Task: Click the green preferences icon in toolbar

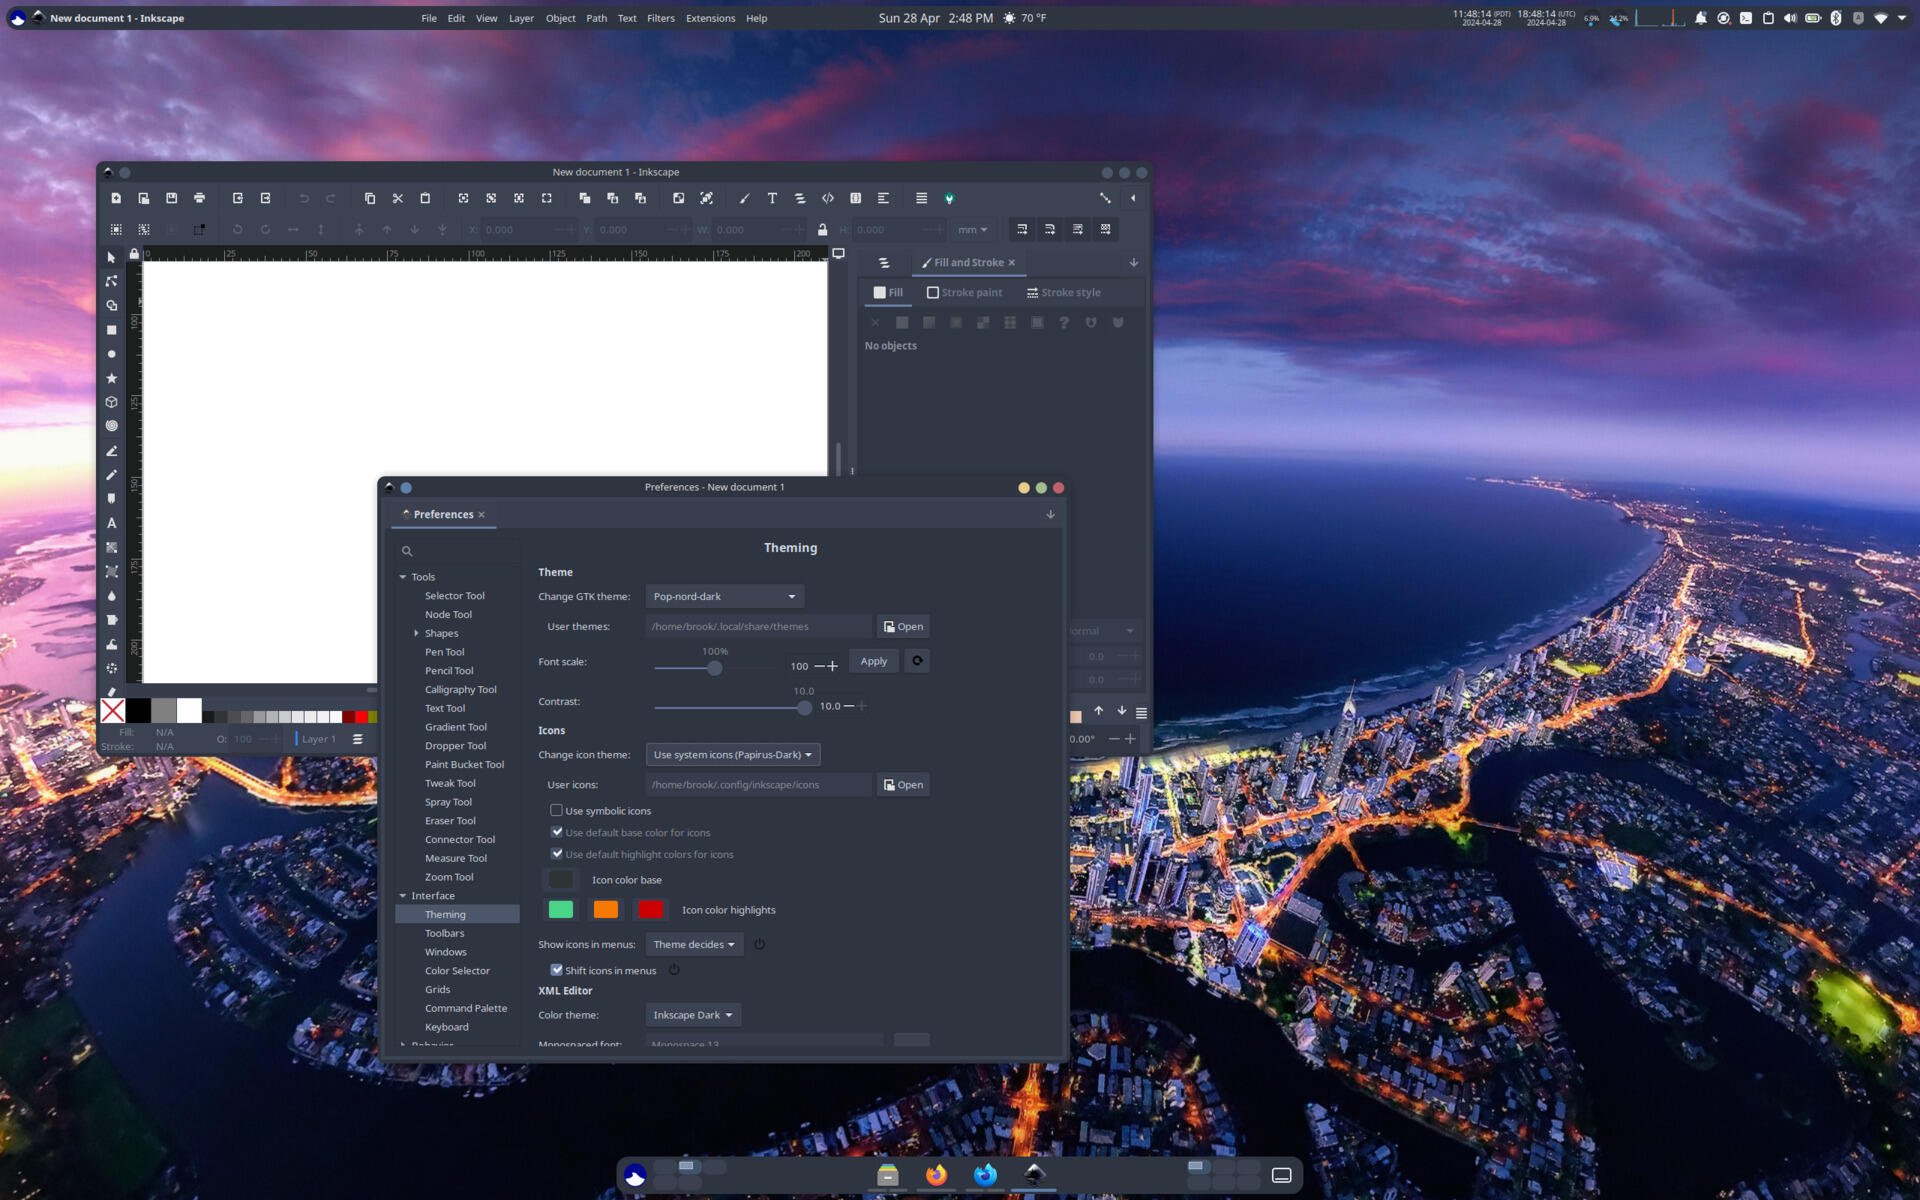Action: pyautogui.click(x=949, y=198)
